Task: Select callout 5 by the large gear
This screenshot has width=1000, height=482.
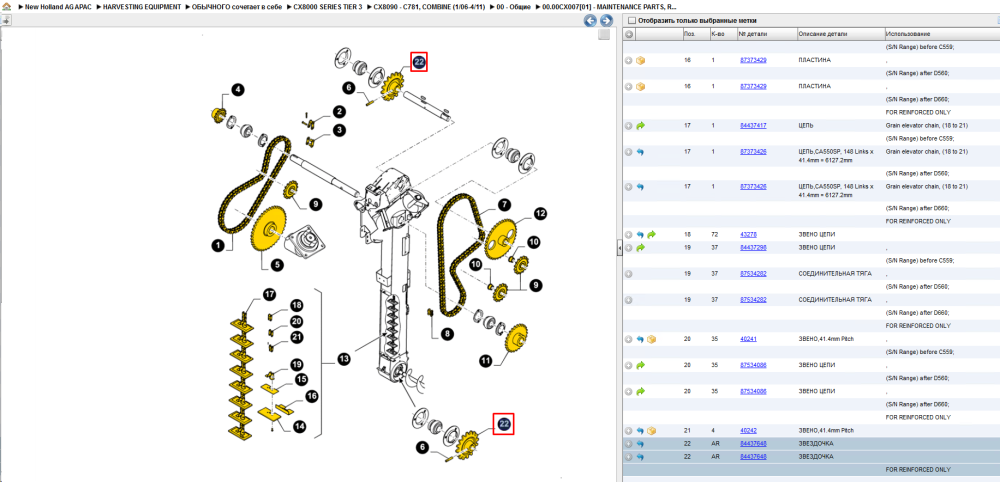Action: pyautogui.click(x=279, y=264)
